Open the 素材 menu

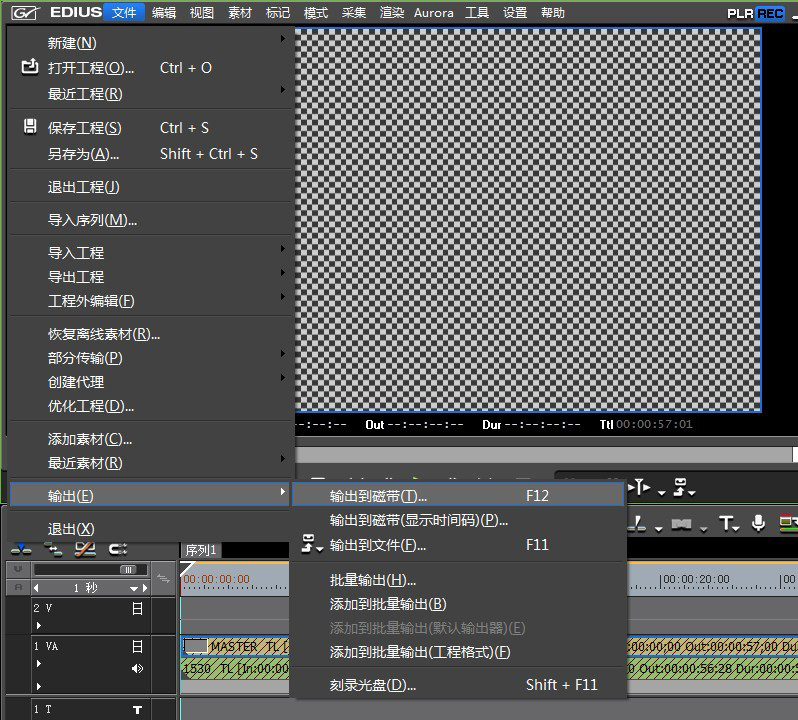pyautogui.click(x=240, y=12)
